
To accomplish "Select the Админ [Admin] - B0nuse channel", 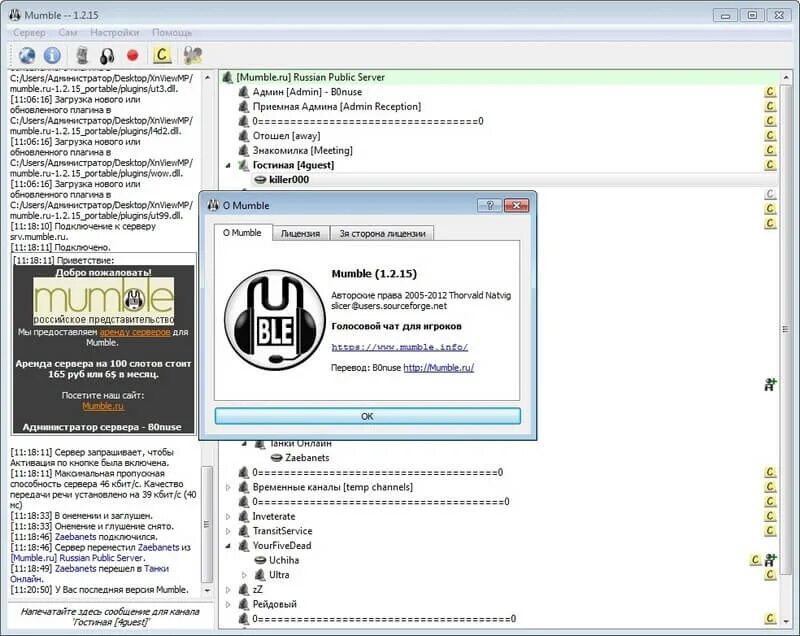I will tap(307, 92).
